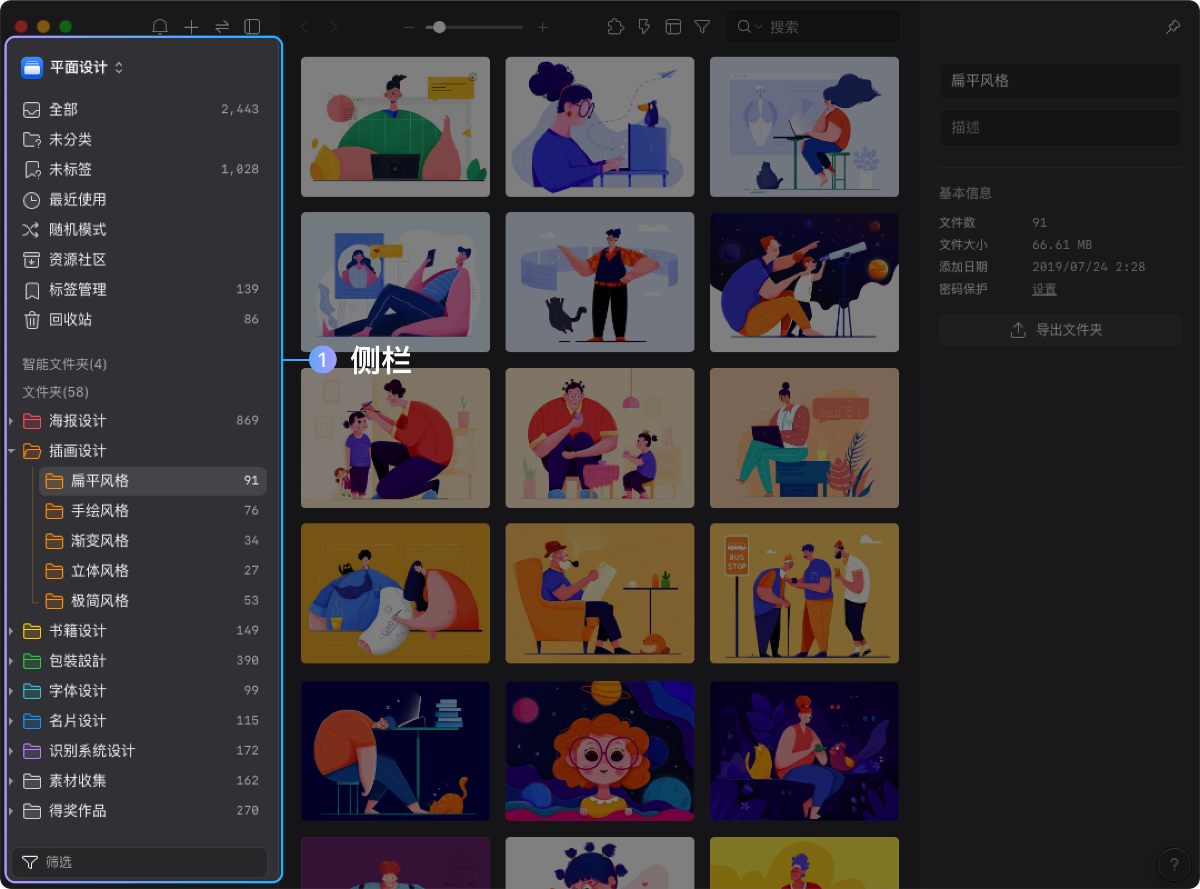Open the girl with red glasses thumbnail
The height and width of the screenshot is (889, 1200).
pos(600,751)
